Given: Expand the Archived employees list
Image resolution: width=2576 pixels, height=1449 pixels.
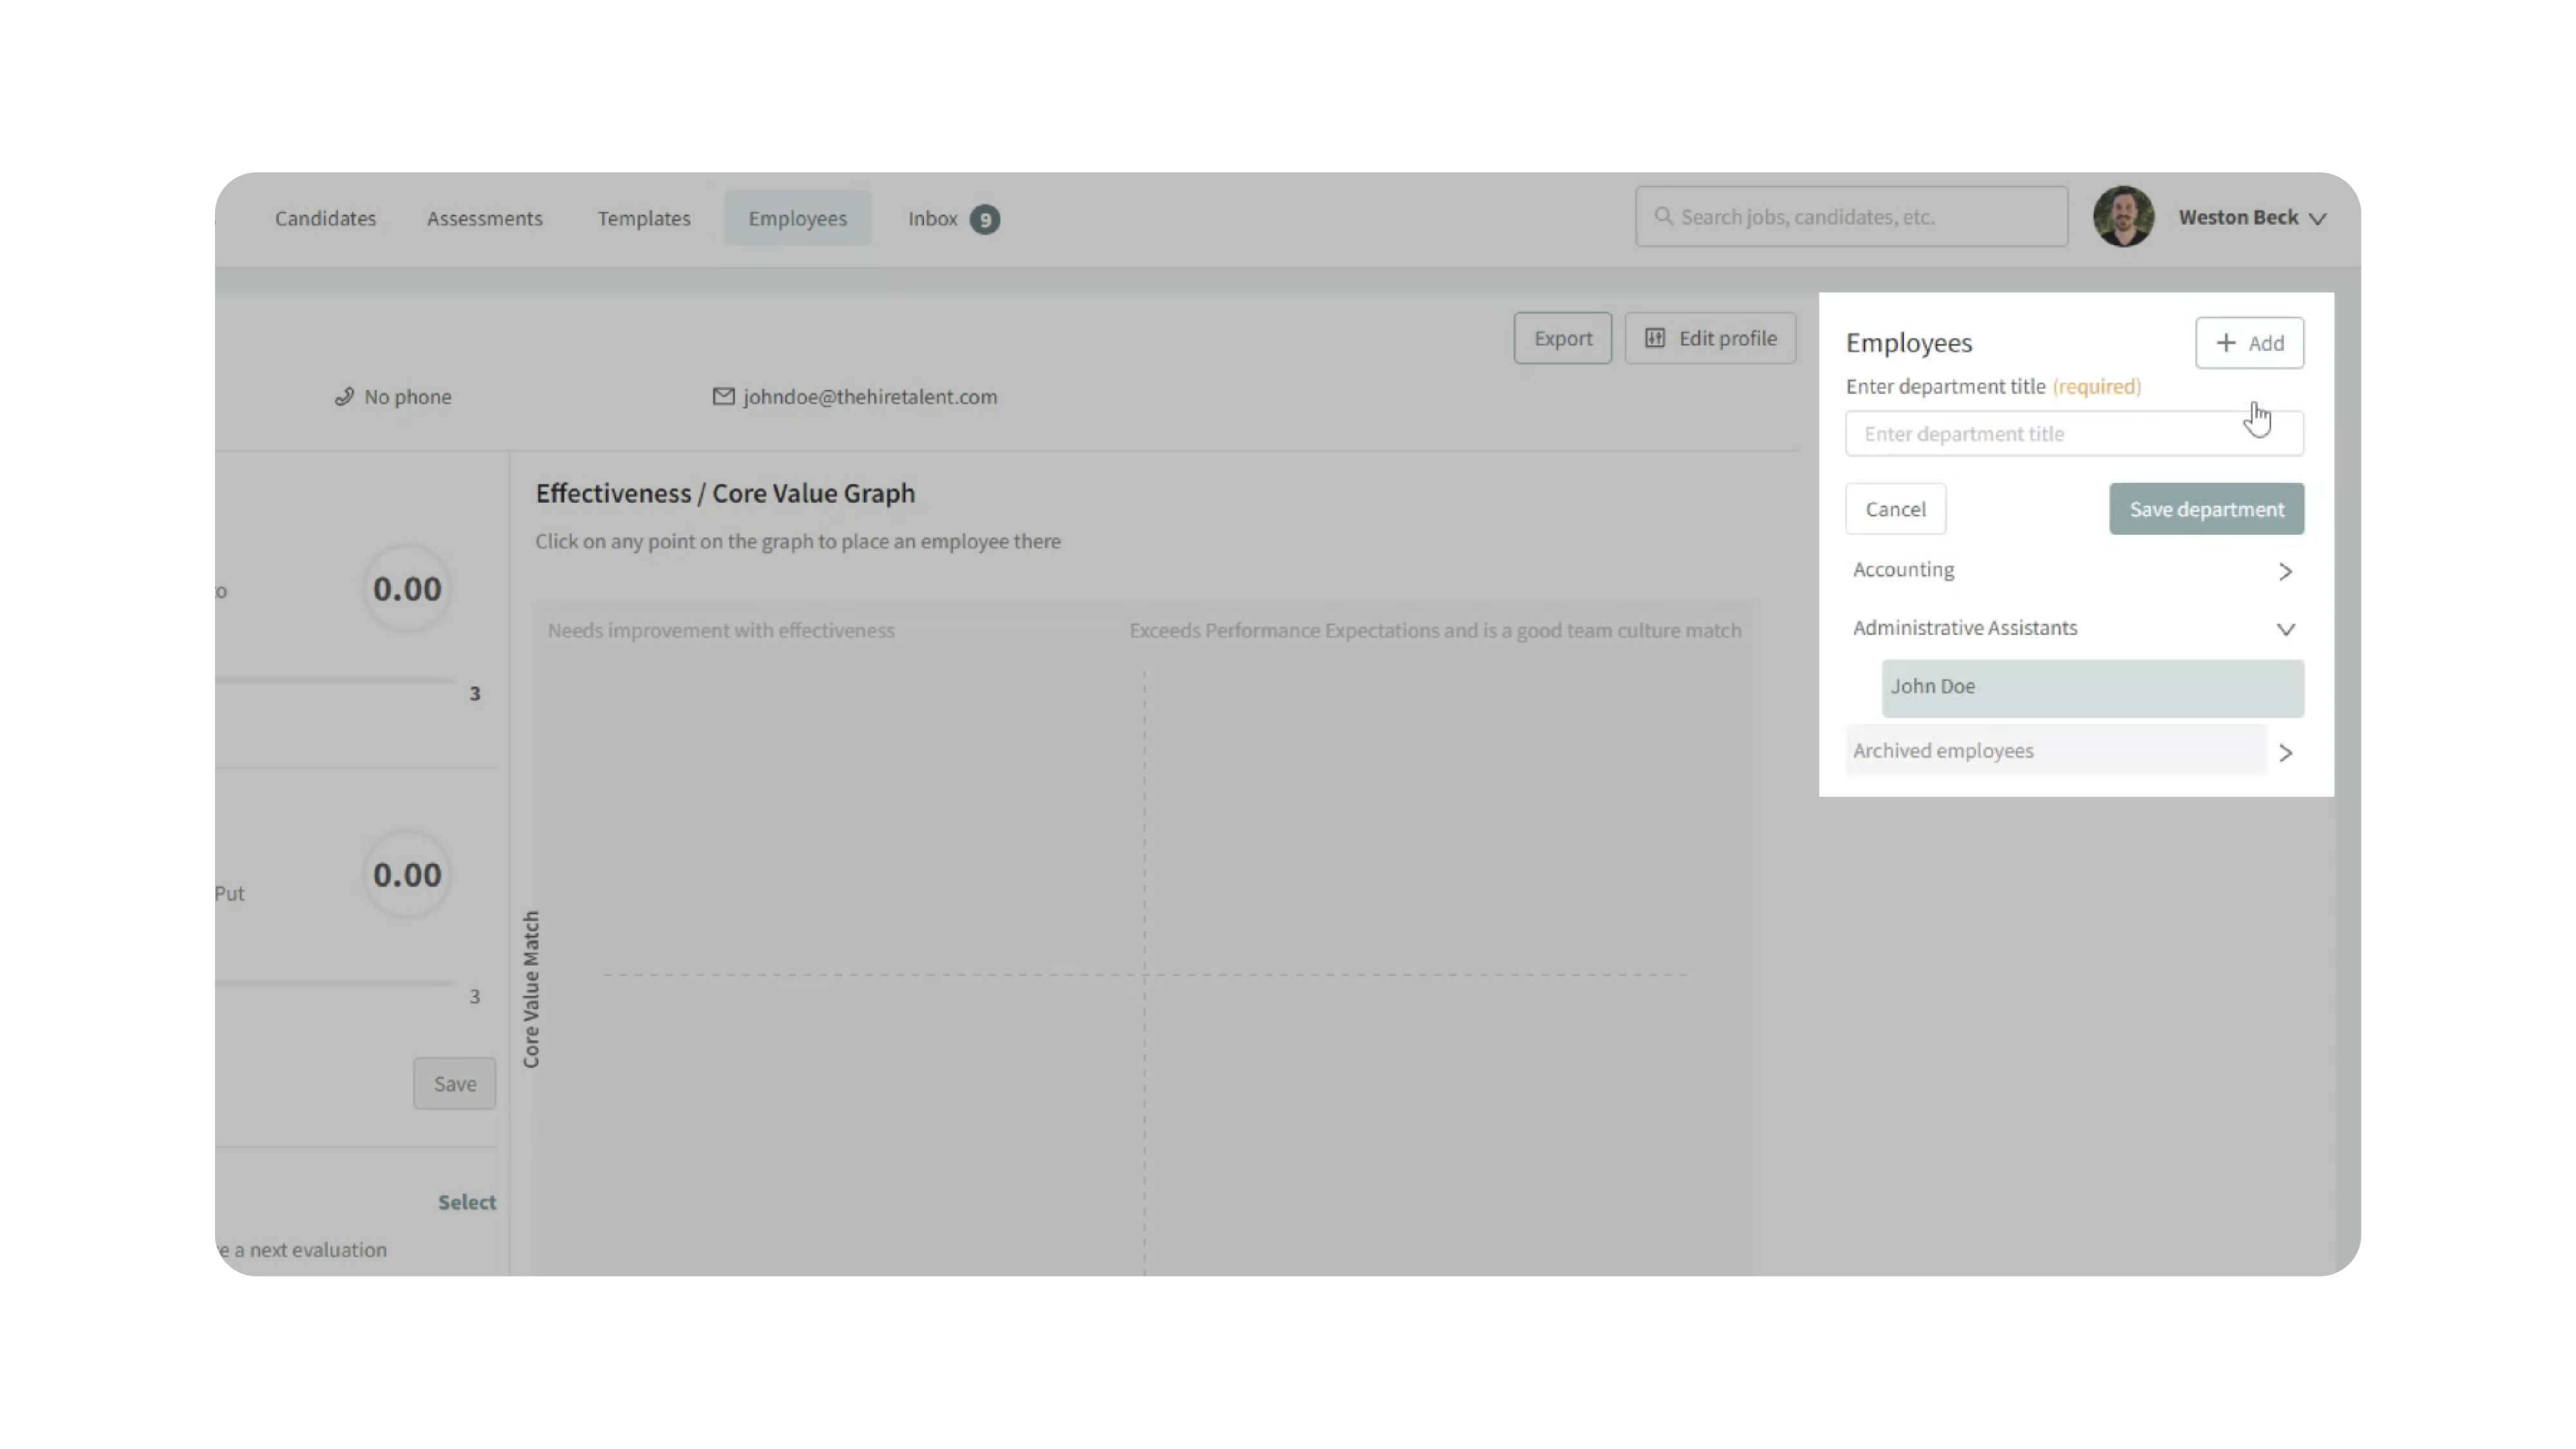Looking at the screenshot, I should 2285,753.
